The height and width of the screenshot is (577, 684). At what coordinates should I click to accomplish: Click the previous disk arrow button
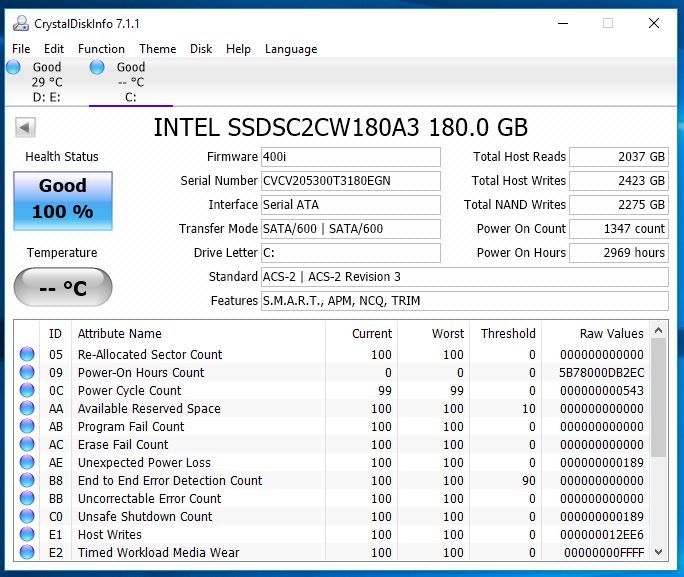(25, 128)
